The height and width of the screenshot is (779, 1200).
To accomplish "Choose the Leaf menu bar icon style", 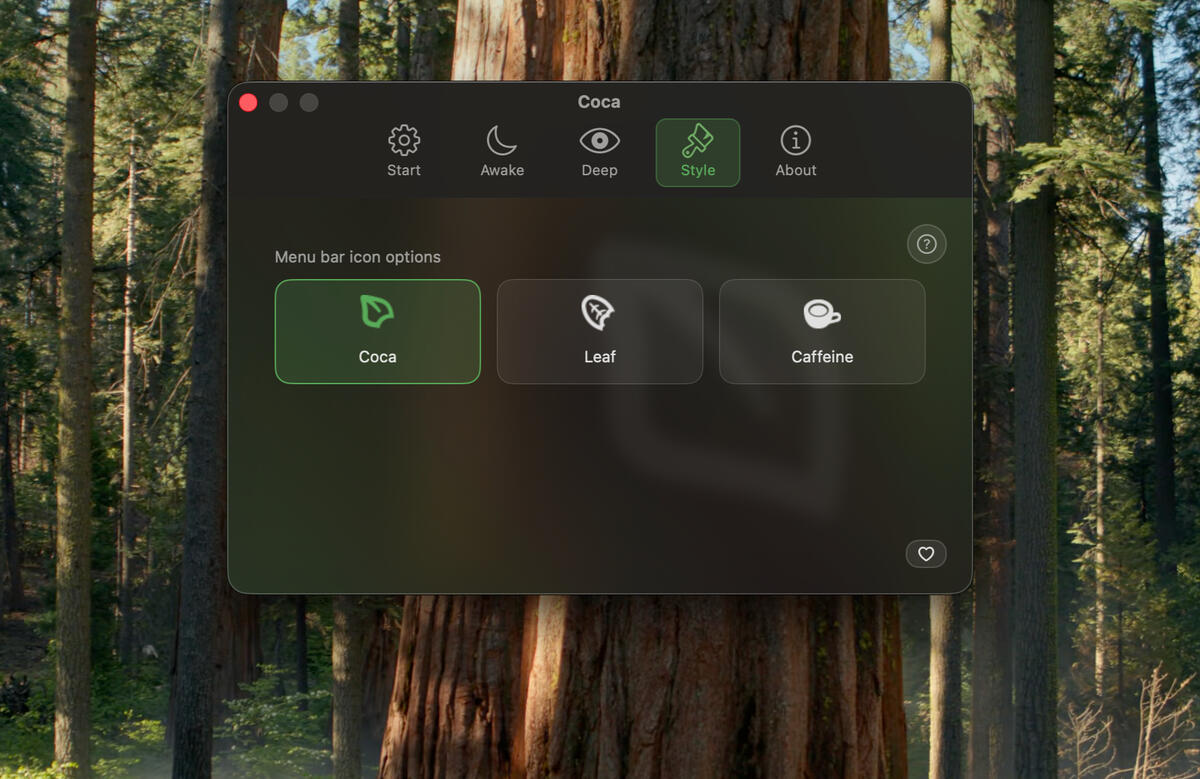I will click(599, 331).
